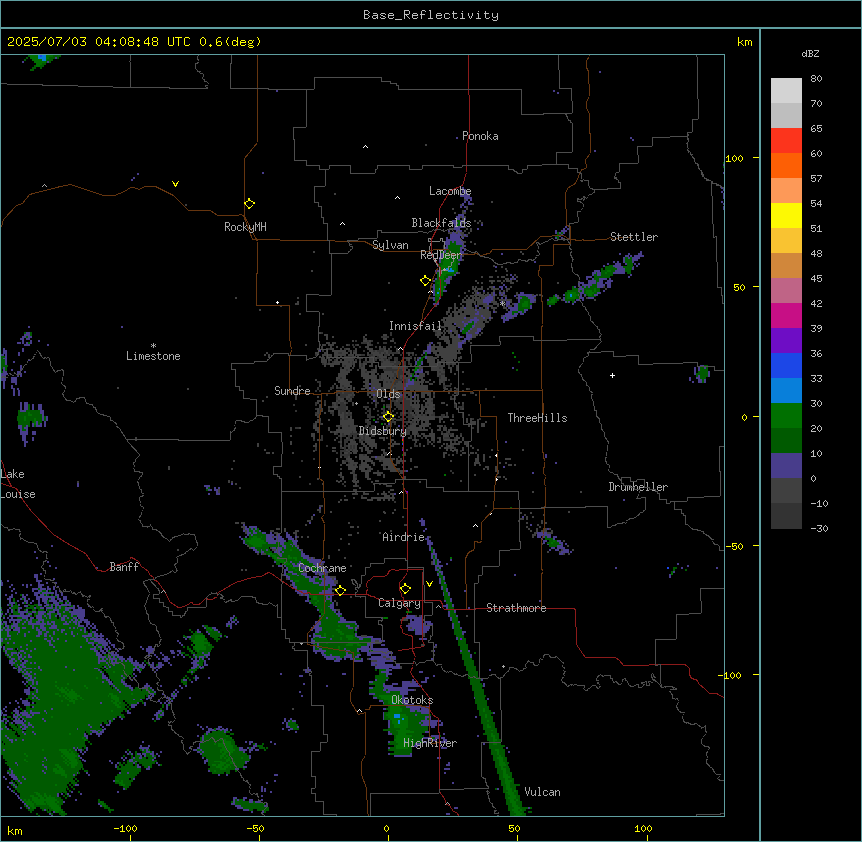This screenshot has height=842, width=862.
Task: Click the white plus marker west of Drumheller region
Action: 612,375
